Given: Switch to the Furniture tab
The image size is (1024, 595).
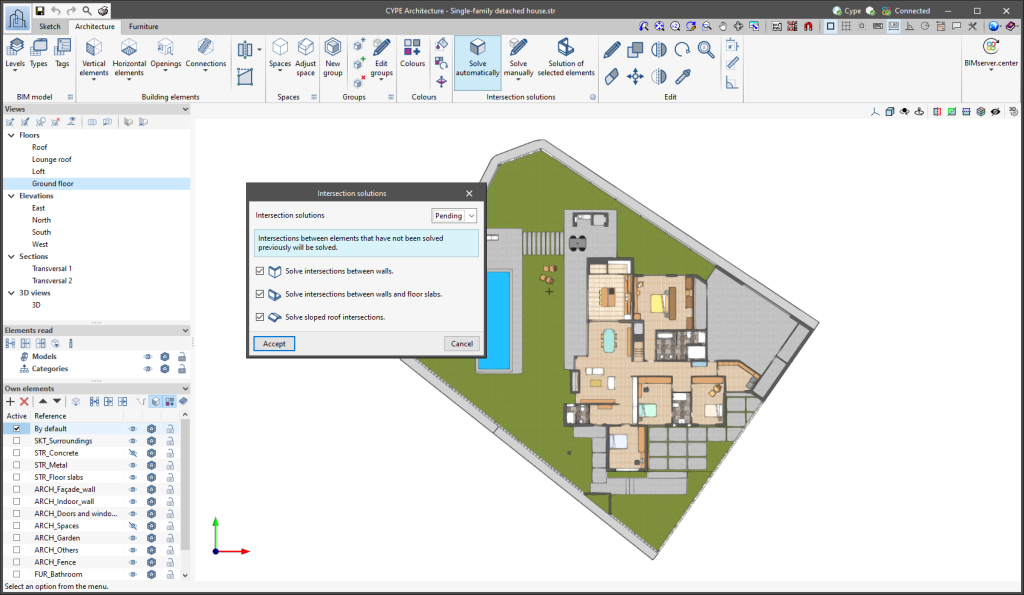Looking at the screenshot, I should 143,26.
